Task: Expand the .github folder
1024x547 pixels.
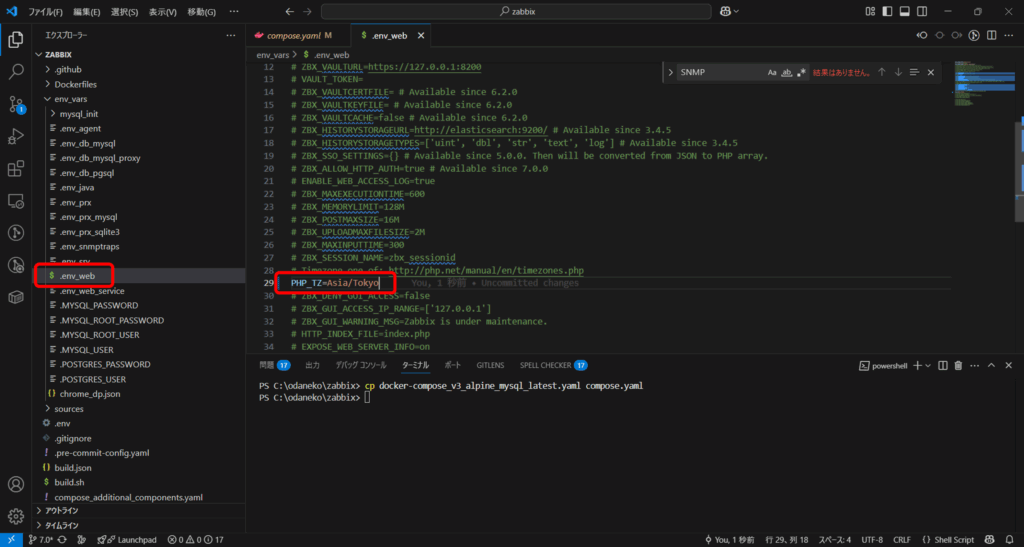Action: (x=48, y=69)
